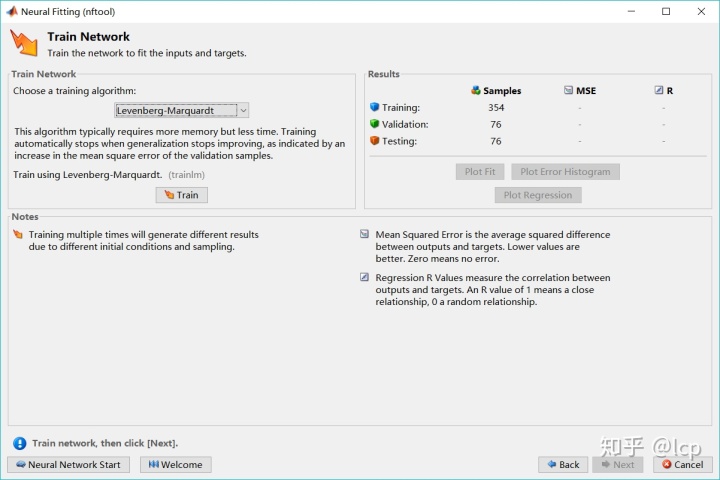This screenshot has height=480, width=720.
Task: Click the MSE column header text
Action: point(586,91)
